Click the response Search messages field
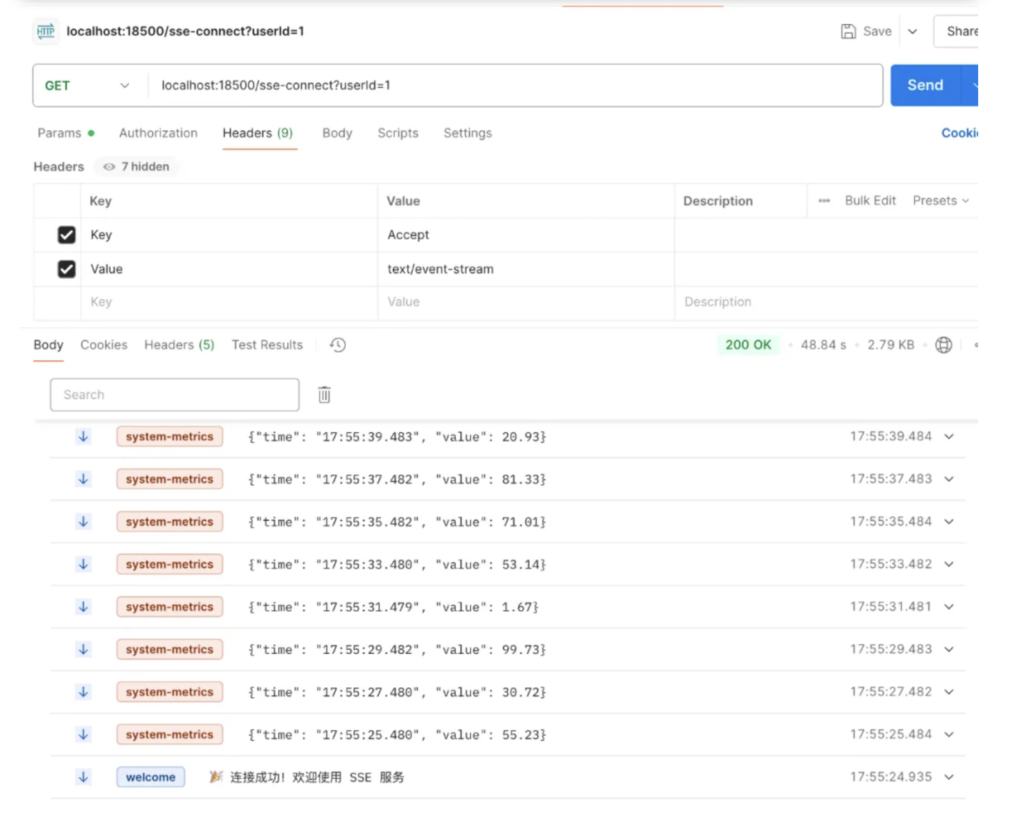Screen dimensions: 1024x830 coord(174,394)
